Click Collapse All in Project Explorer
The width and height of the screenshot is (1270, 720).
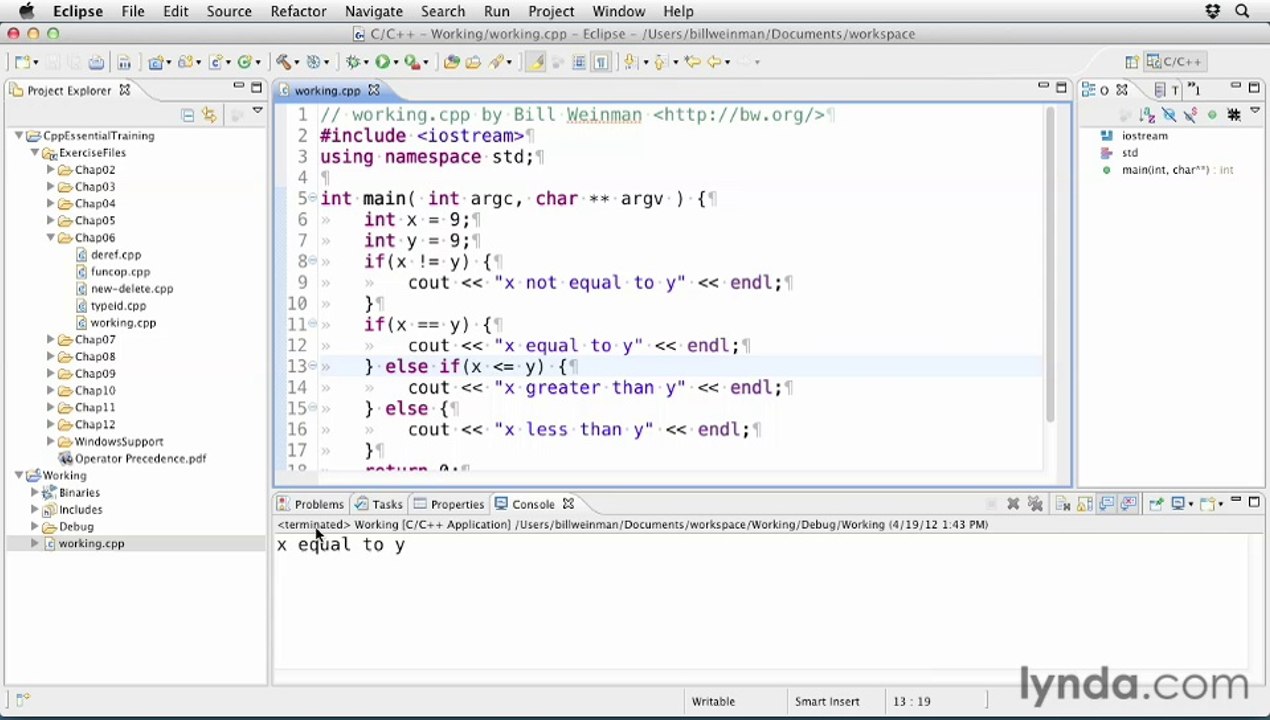pyautogui.click(x=187, y=115)
